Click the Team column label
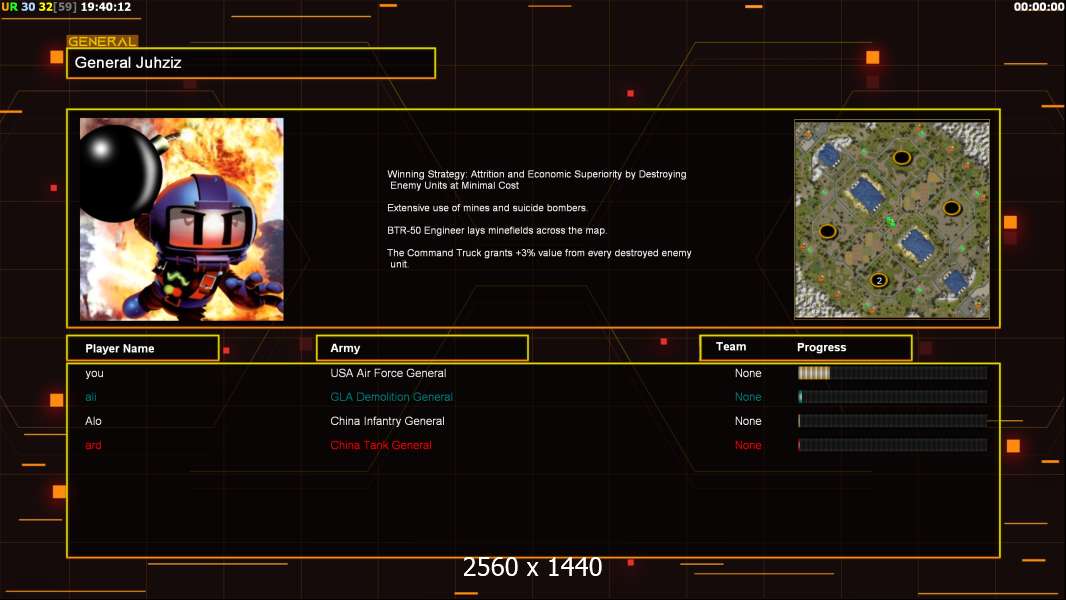1066x600 pixels. (x=731, y=347)
